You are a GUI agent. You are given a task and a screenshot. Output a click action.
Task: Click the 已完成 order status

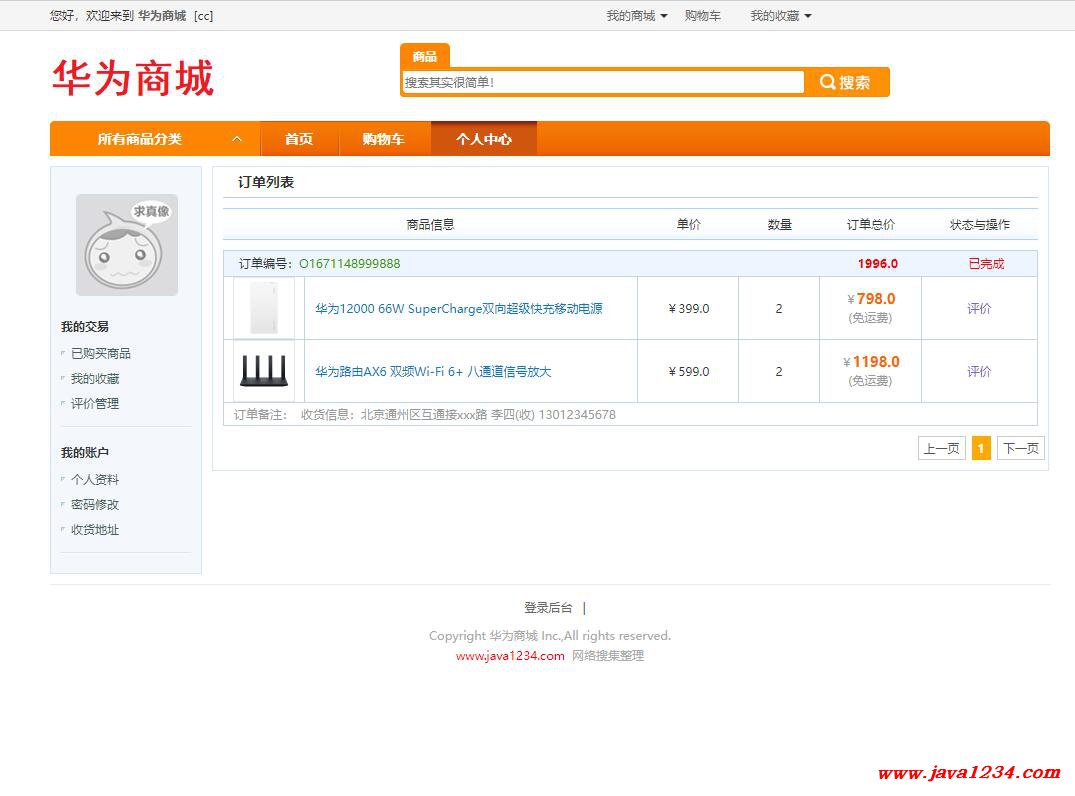click(986, 264)
